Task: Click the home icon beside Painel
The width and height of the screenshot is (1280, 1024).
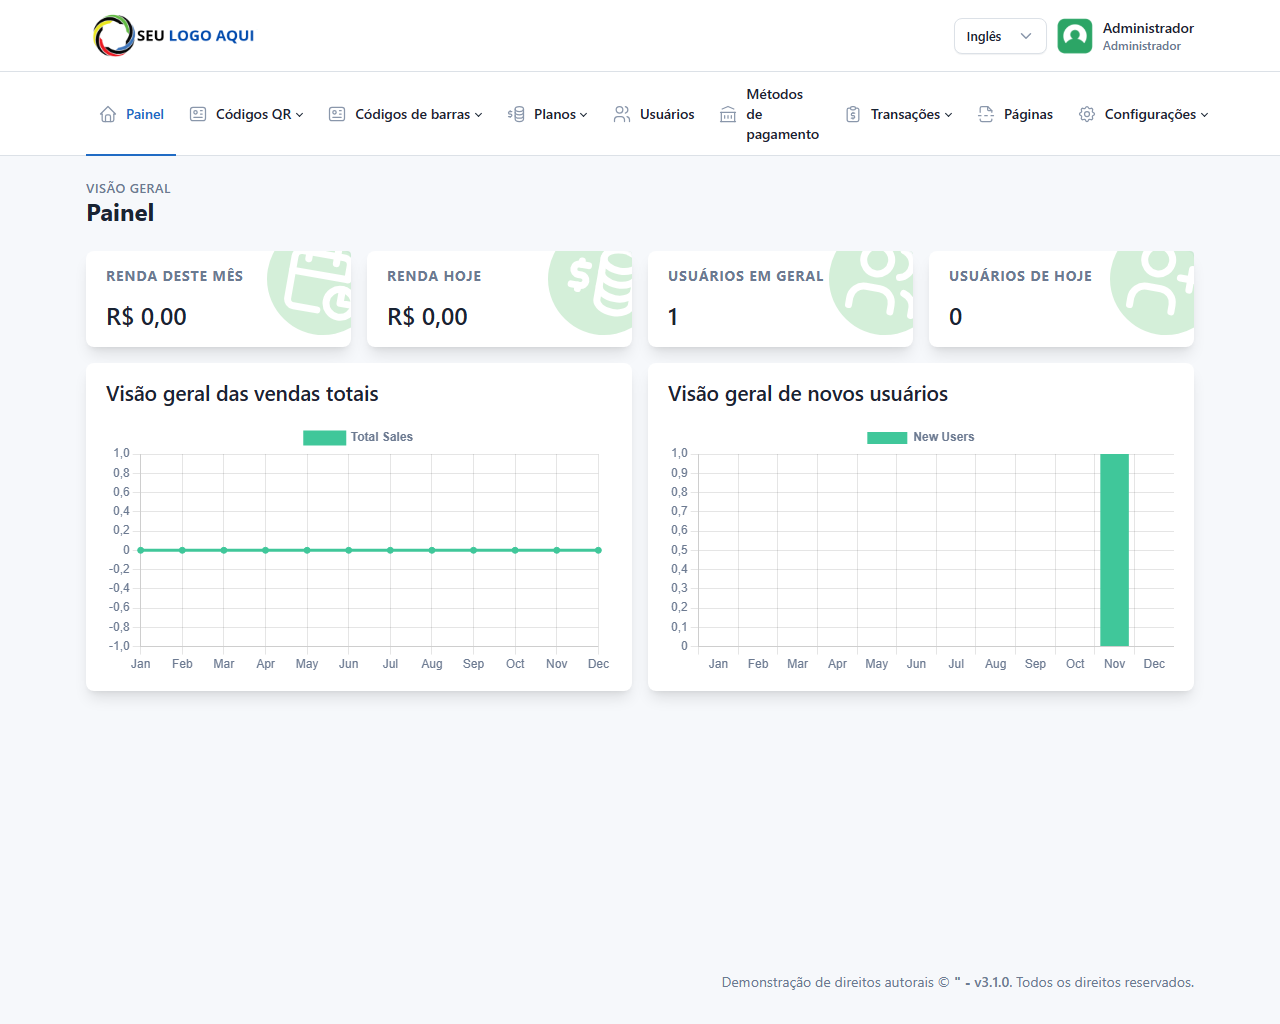Action: [108, 114]
